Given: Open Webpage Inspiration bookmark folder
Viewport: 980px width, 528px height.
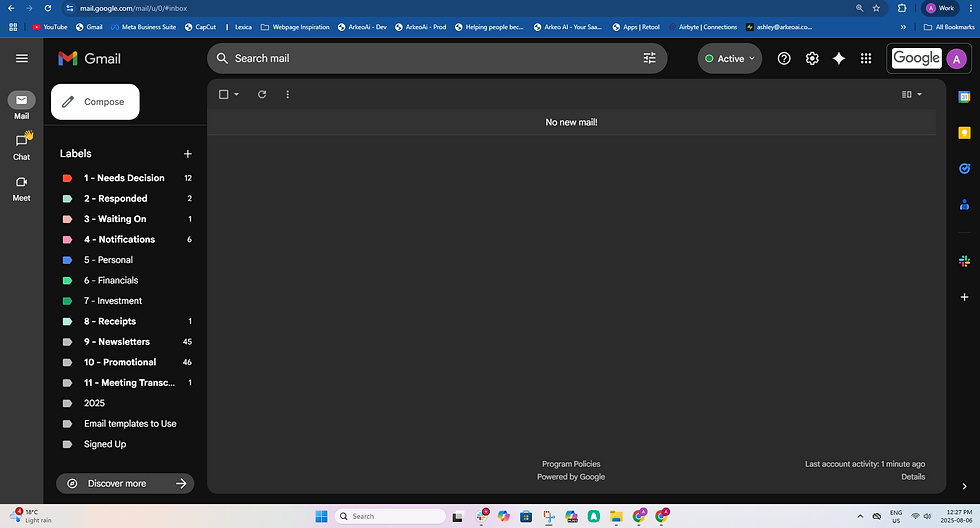Looking at the screenshot, I should (295, 27).
